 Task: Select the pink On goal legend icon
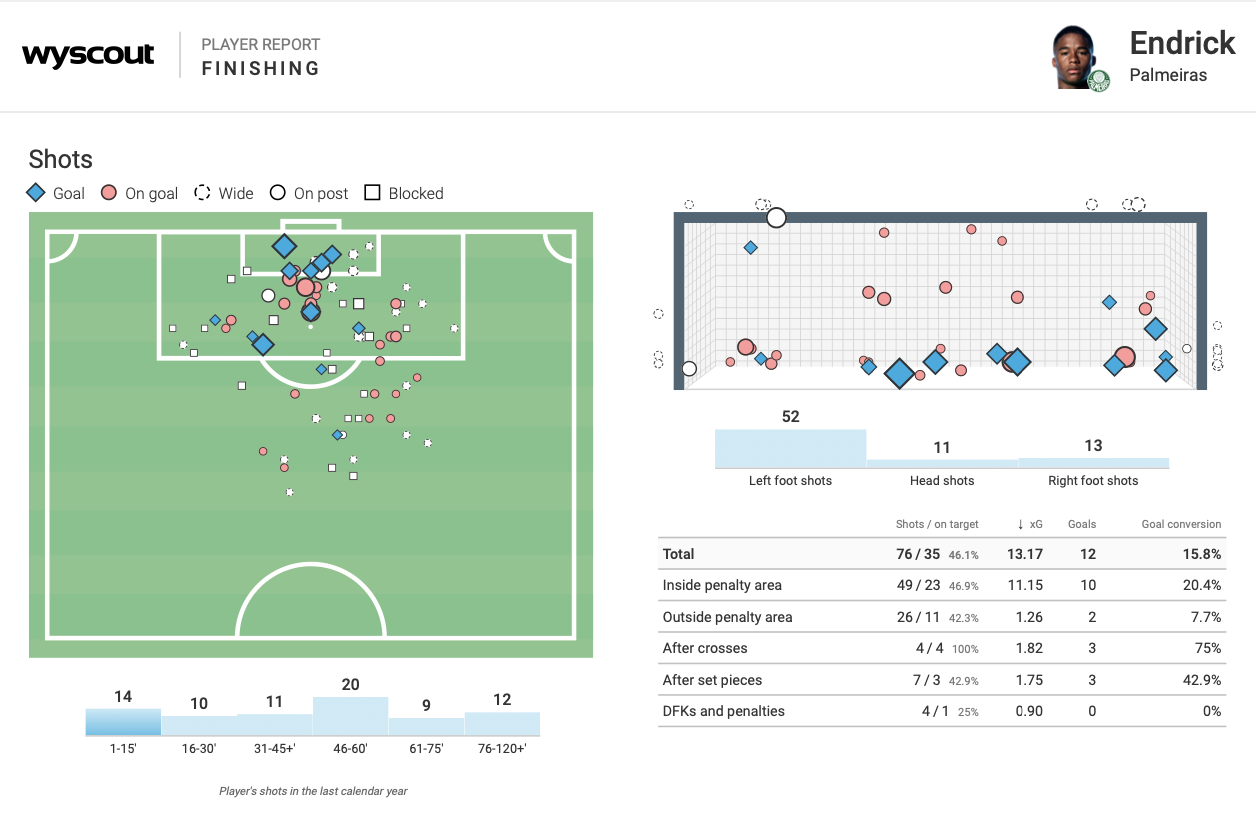tap(109, 193)
